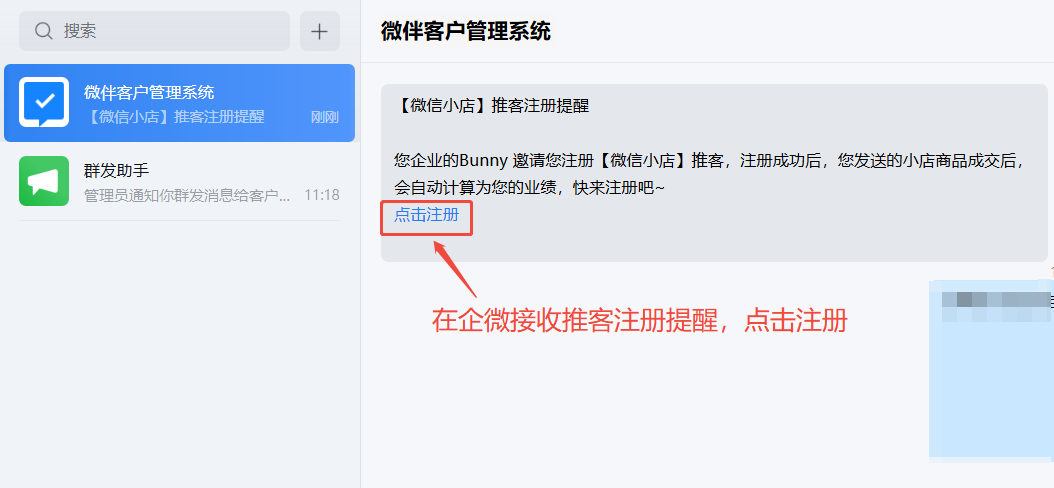Click the 微伴客户管理系统 header title
The width and height of the screenshot is (1054, 488).
click(465, 31)
